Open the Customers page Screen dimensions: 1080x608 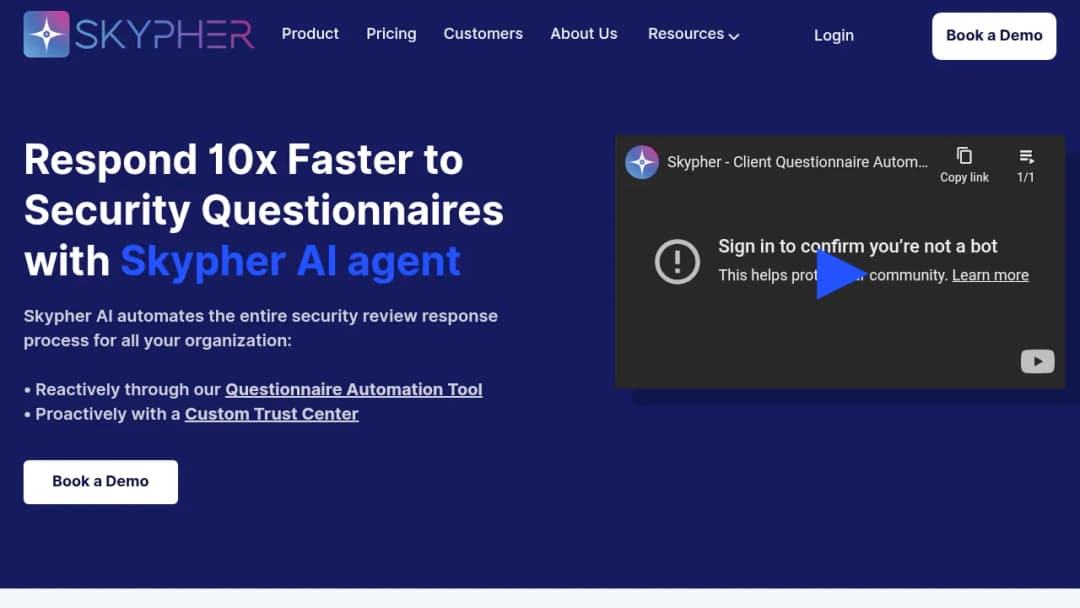coord(483,34)
